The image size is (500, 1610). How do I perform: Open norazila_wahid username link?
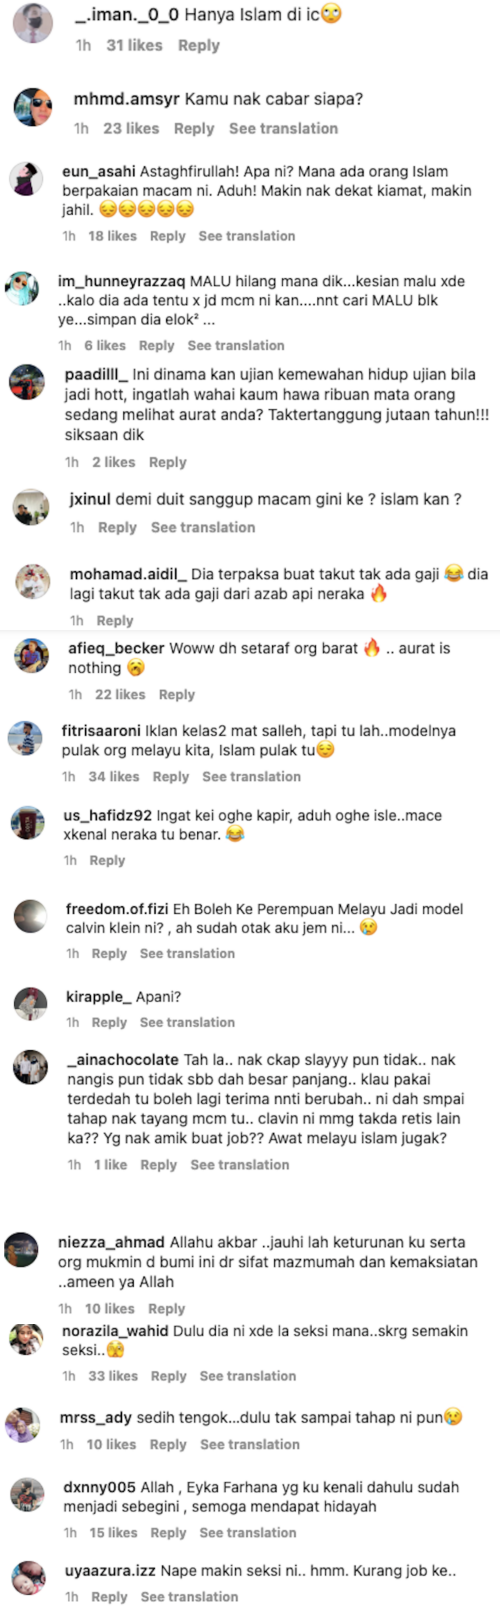(x=116, y=1331)
